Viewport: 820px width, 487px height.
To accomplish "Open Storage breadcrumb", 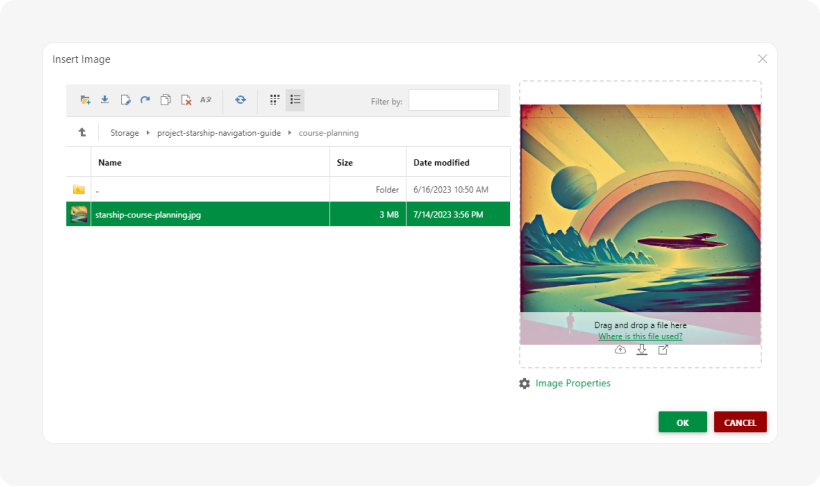I will coord(124,133).
